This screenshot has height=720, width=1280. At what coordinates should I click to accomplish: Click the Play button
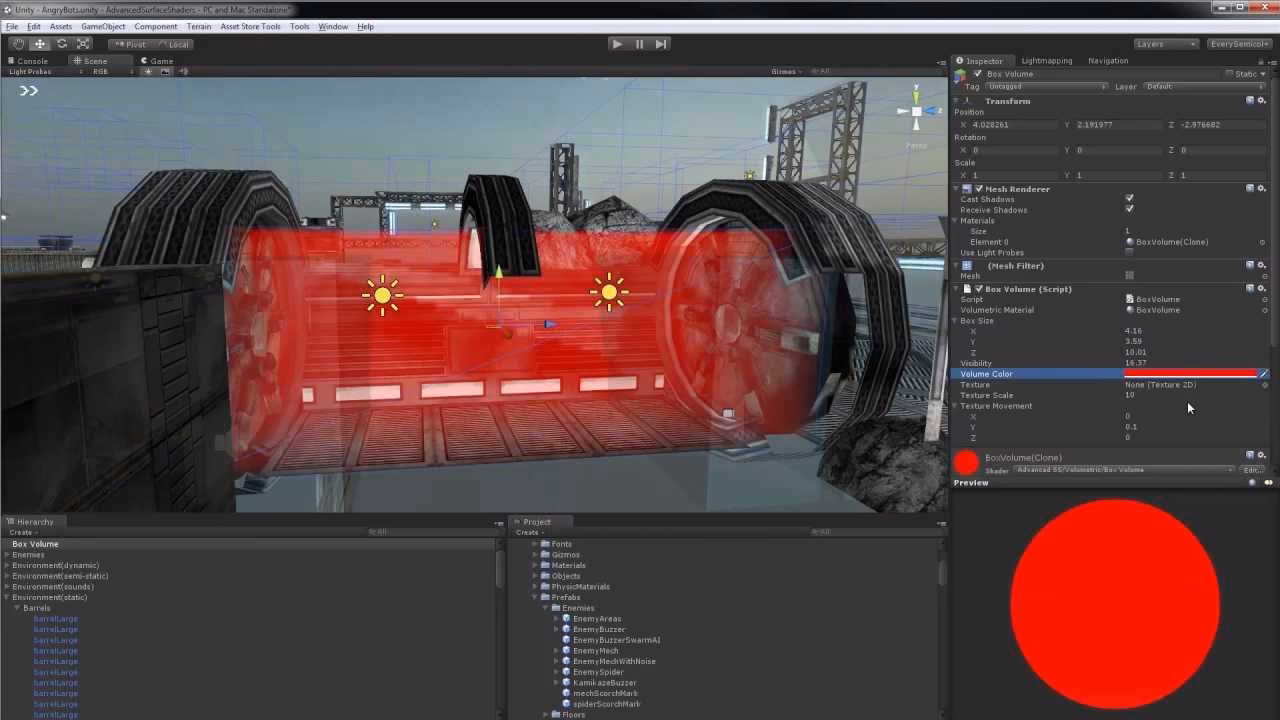[617, 44]
